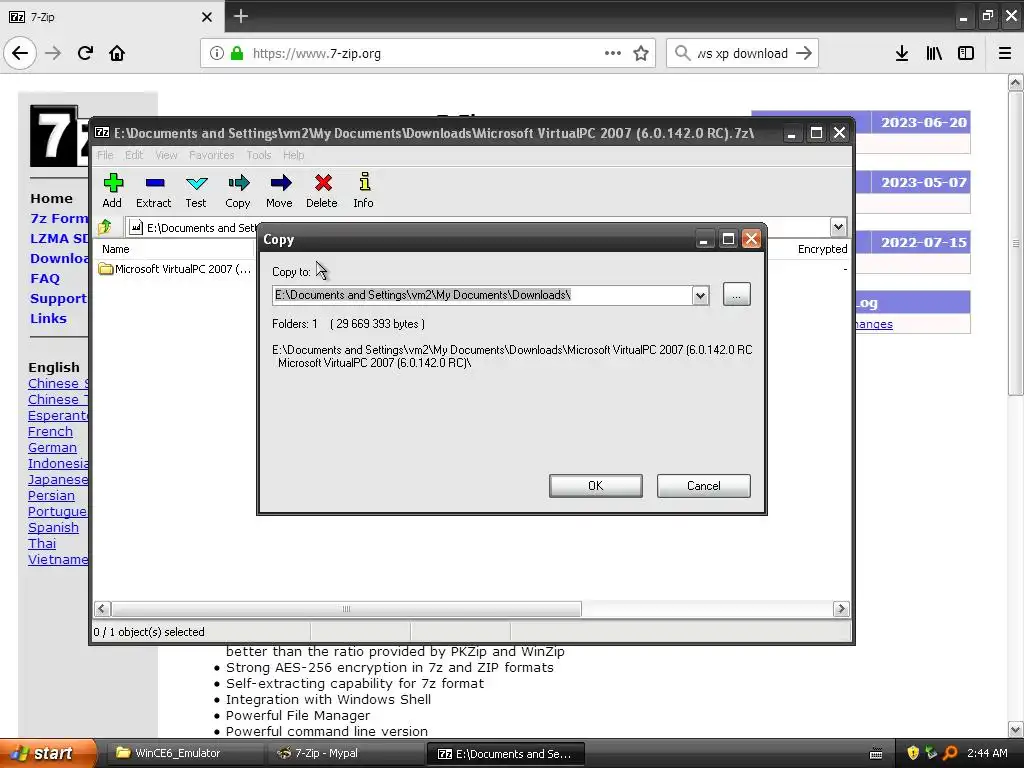Viewport: 1024px width, 768px height.
Task: Open the FAQ link in sidebar
Action: click(45, 279)
